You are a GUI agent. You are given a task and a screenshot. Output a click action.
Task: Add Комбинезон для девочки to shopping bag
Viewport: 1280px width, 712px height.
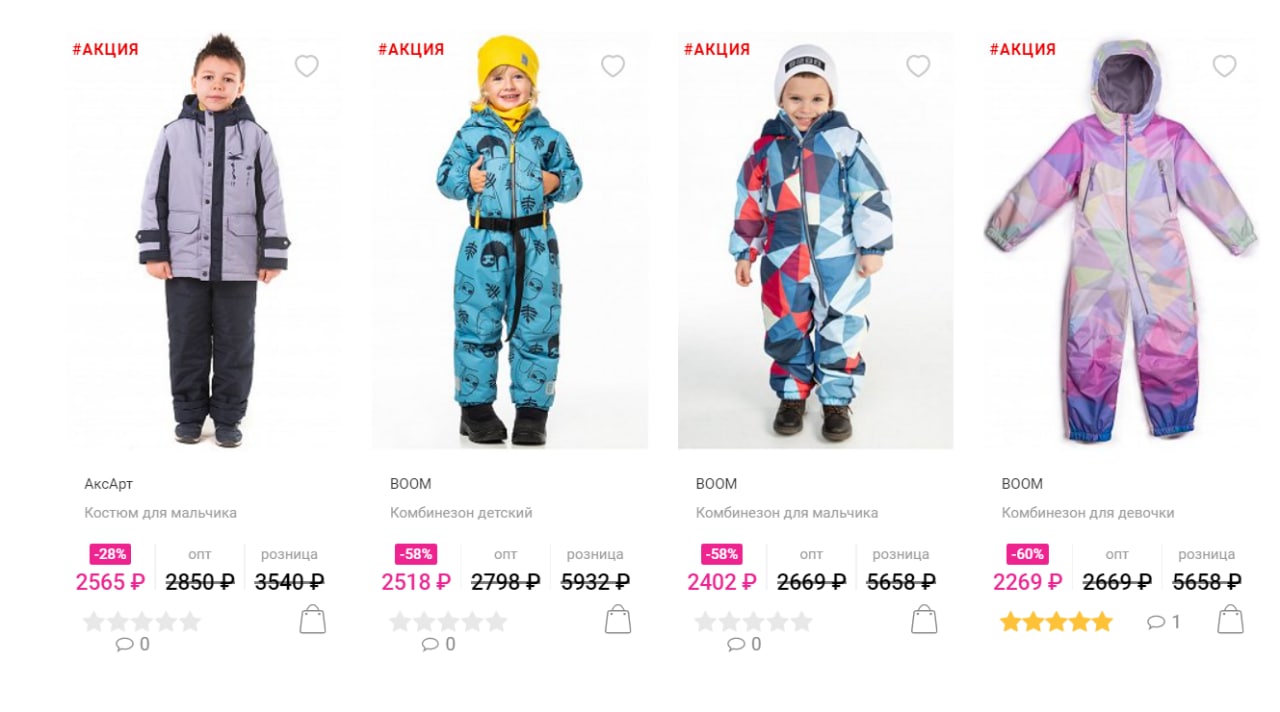pyautogui.click(x=1230, y=619)
